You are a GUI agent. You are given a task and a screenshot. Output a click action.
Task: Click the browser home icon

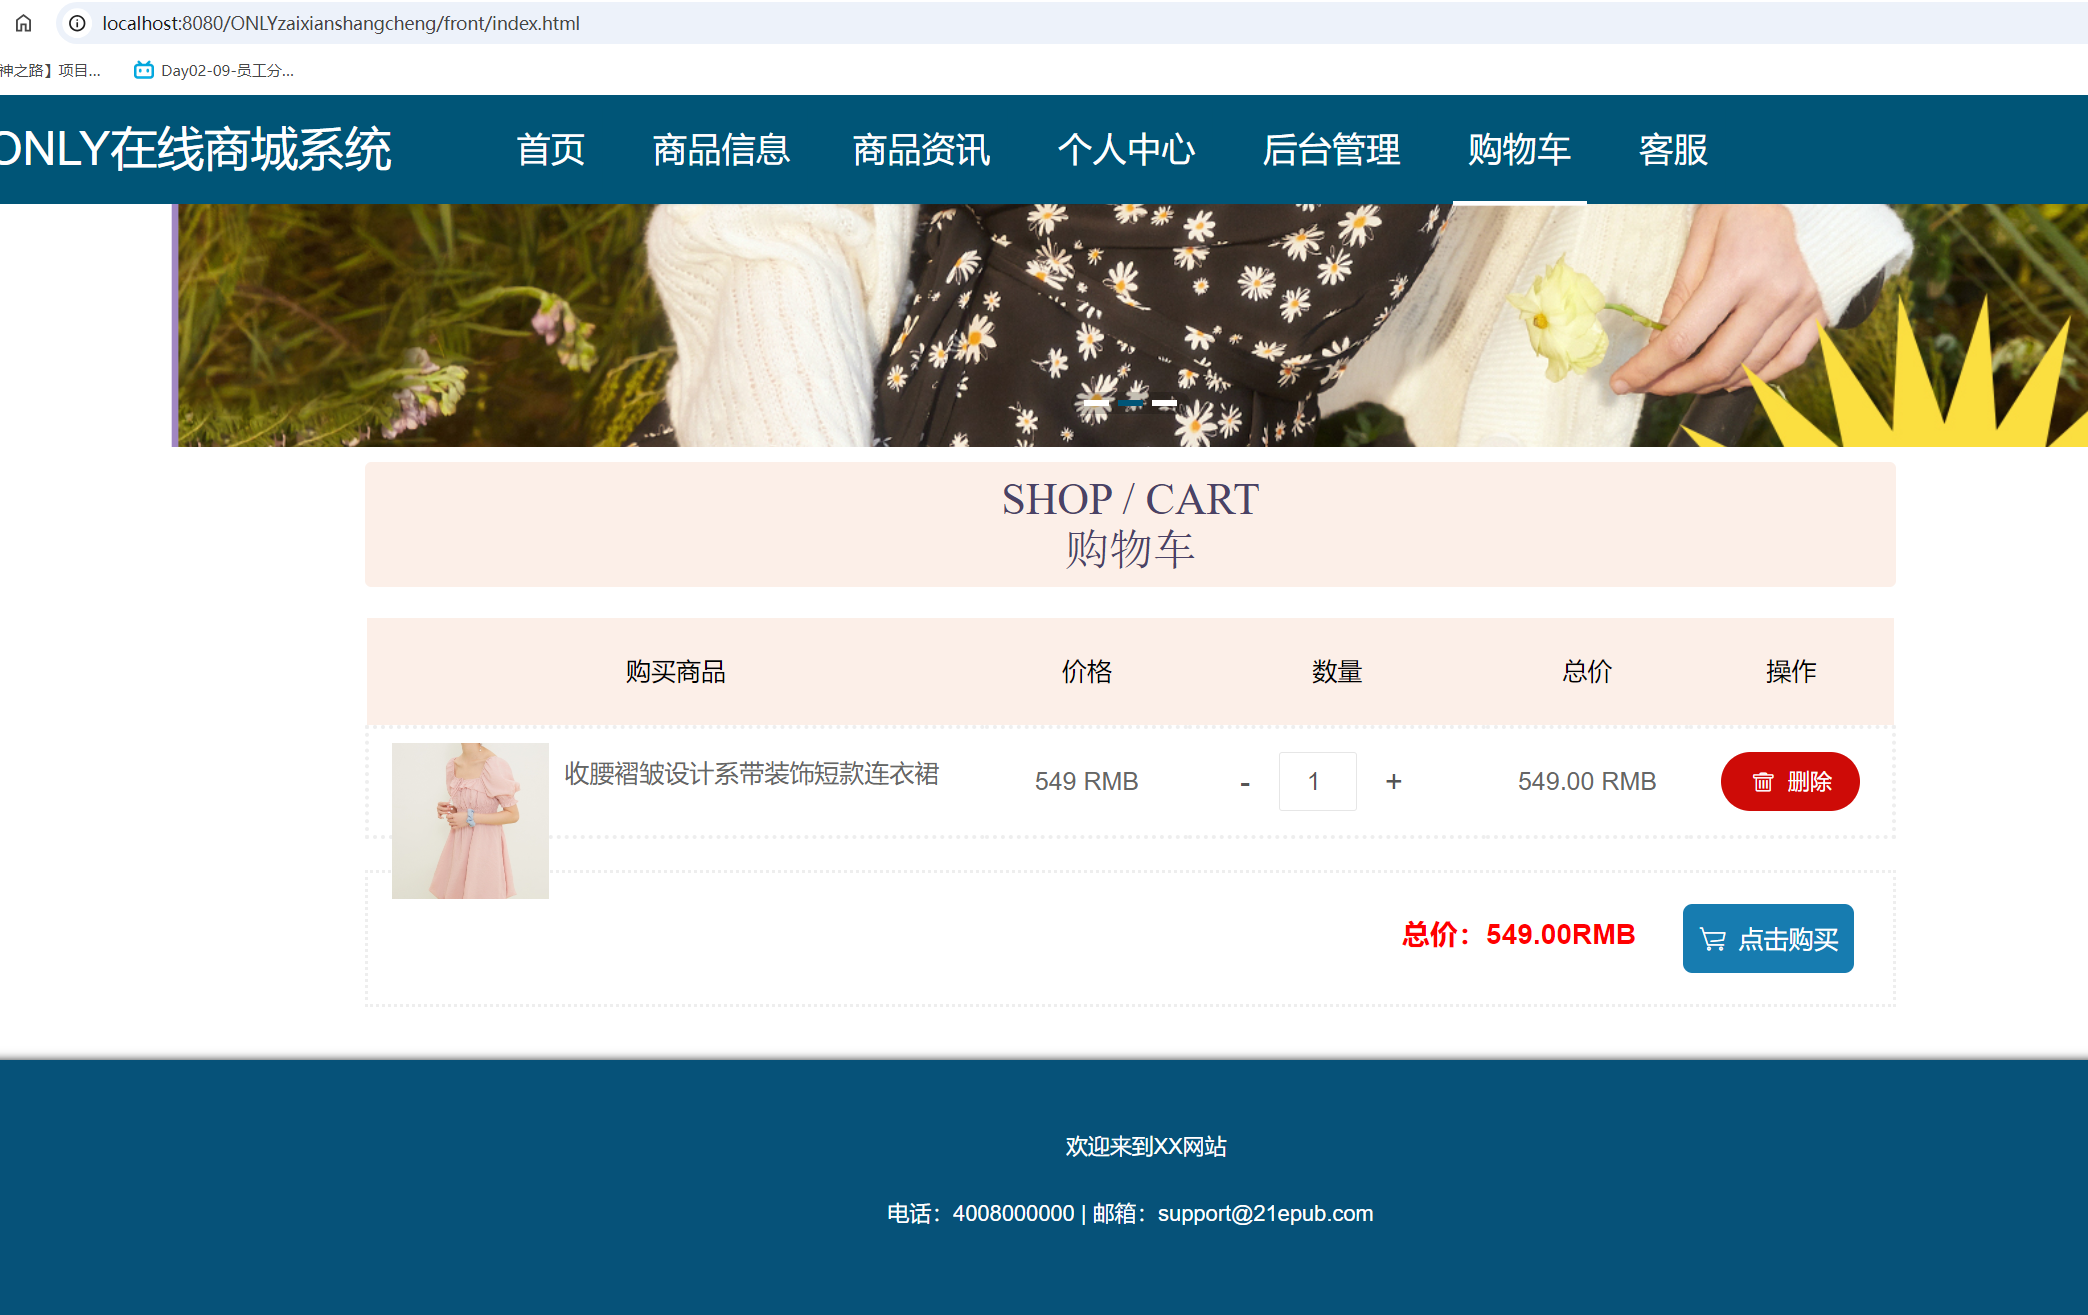[x=23, y=23]
